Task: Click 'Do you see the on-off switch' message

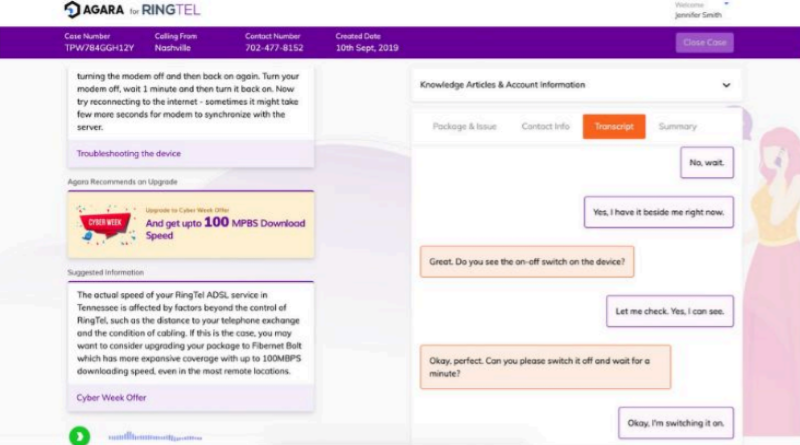Action: coord(527,262)
